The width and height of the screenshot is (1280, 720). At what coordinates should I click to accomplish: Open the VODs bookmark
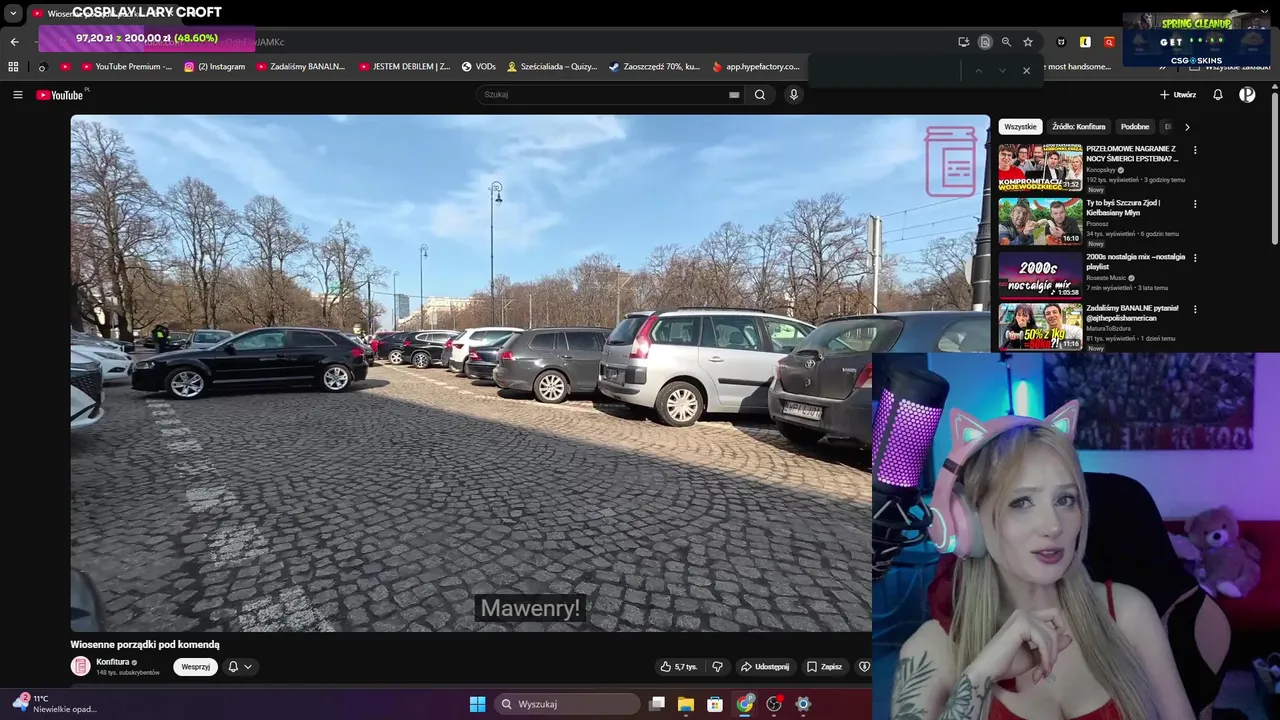click(478, 67)
